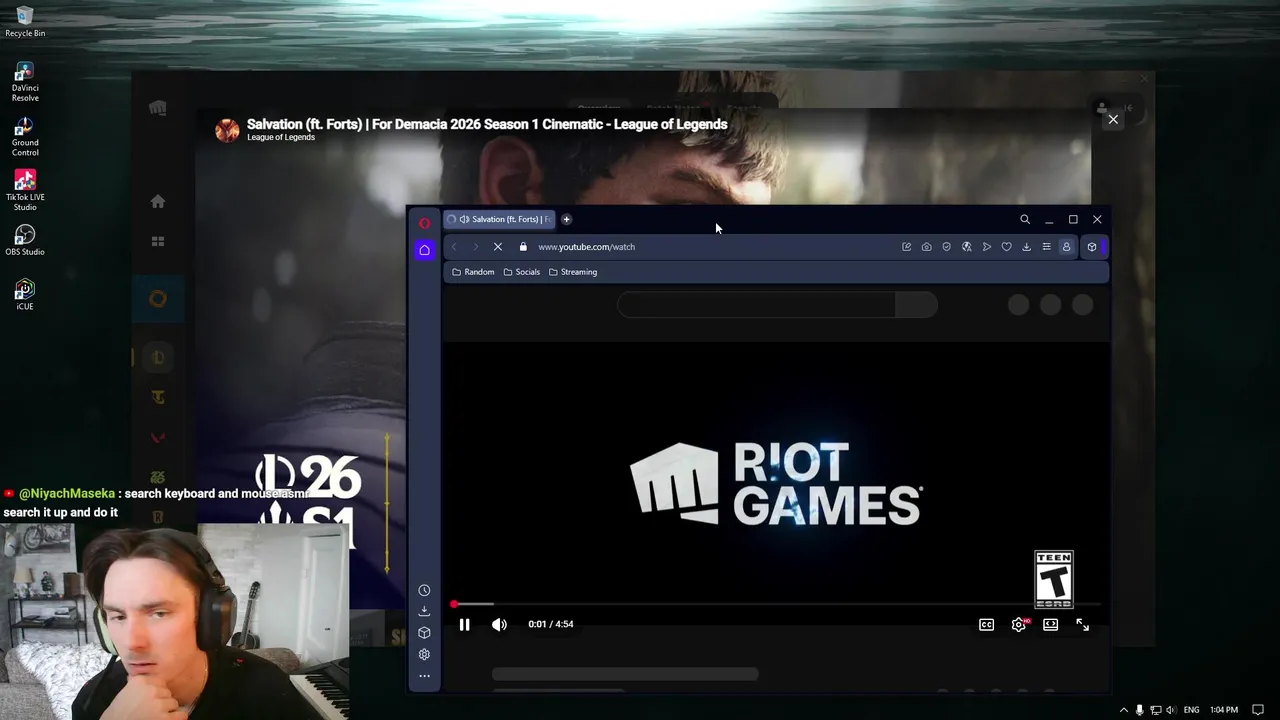This screenshot has width=1280, height=720.
Task: Click the Salvation cinematic video title
Action: click(487, 124)
